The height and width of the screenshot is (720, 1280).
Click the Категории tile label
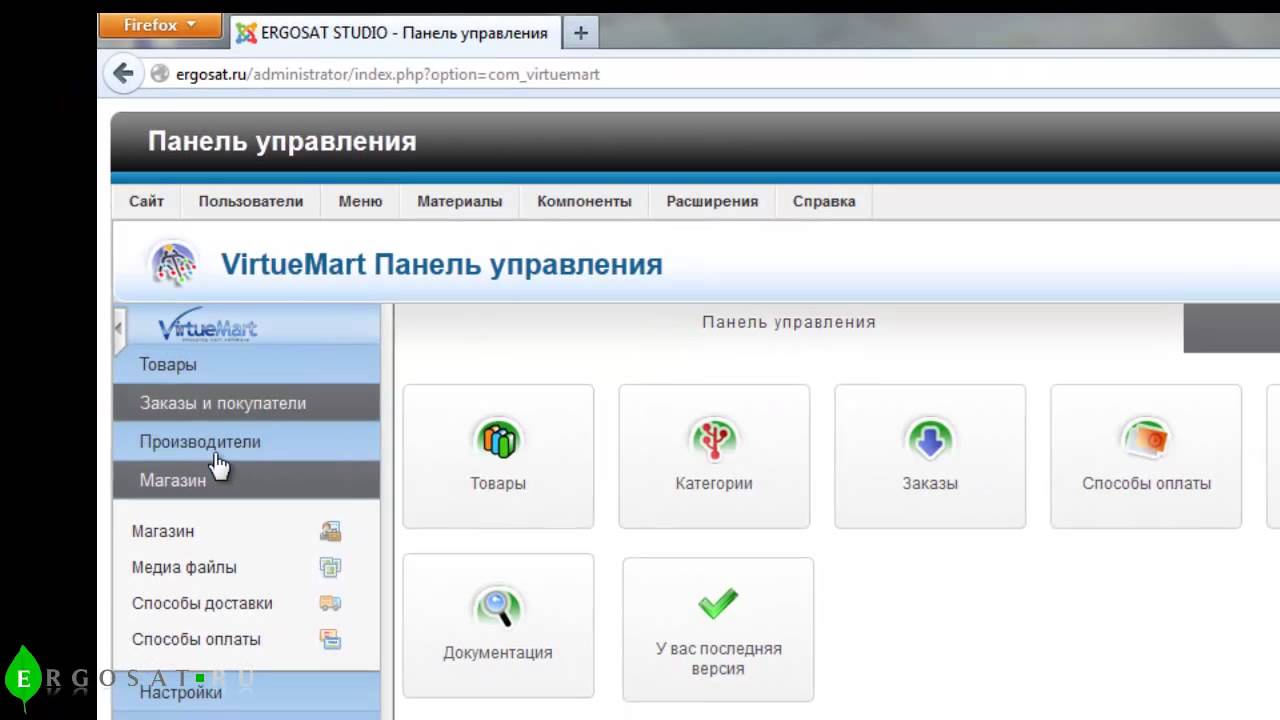coord(714,483)
